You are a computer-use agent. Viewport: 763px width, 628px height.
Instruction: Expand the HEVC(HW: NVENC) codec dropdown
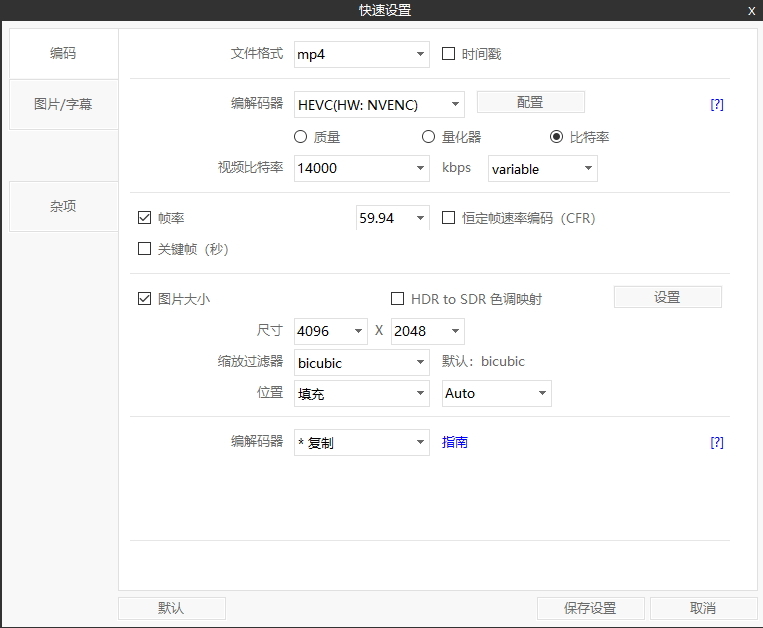coord(379,105)
